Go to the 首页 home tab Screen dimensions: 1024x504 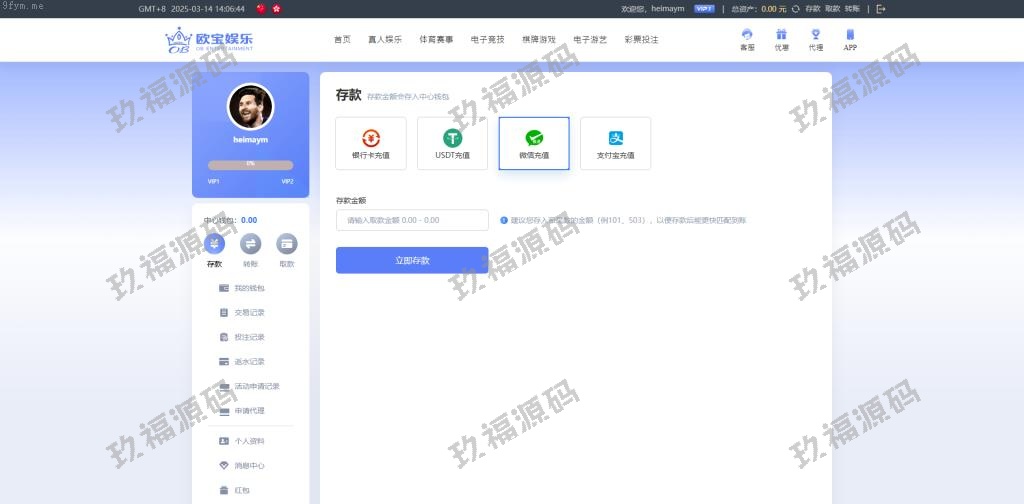pos(342,40)
